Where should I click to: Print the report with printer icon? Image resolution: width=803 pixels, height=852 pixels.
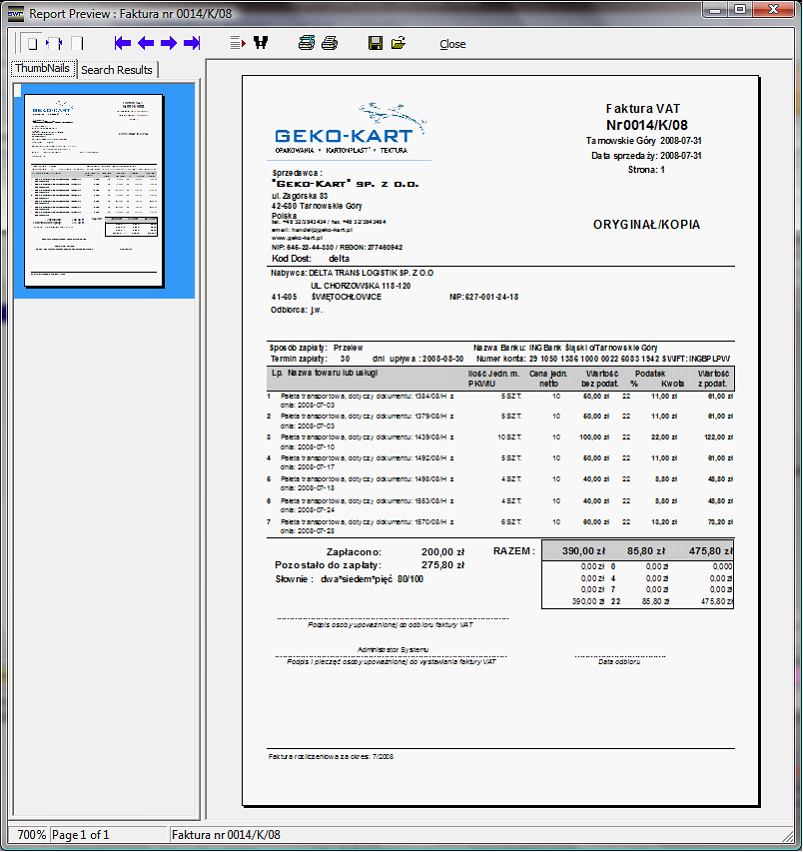329,44
